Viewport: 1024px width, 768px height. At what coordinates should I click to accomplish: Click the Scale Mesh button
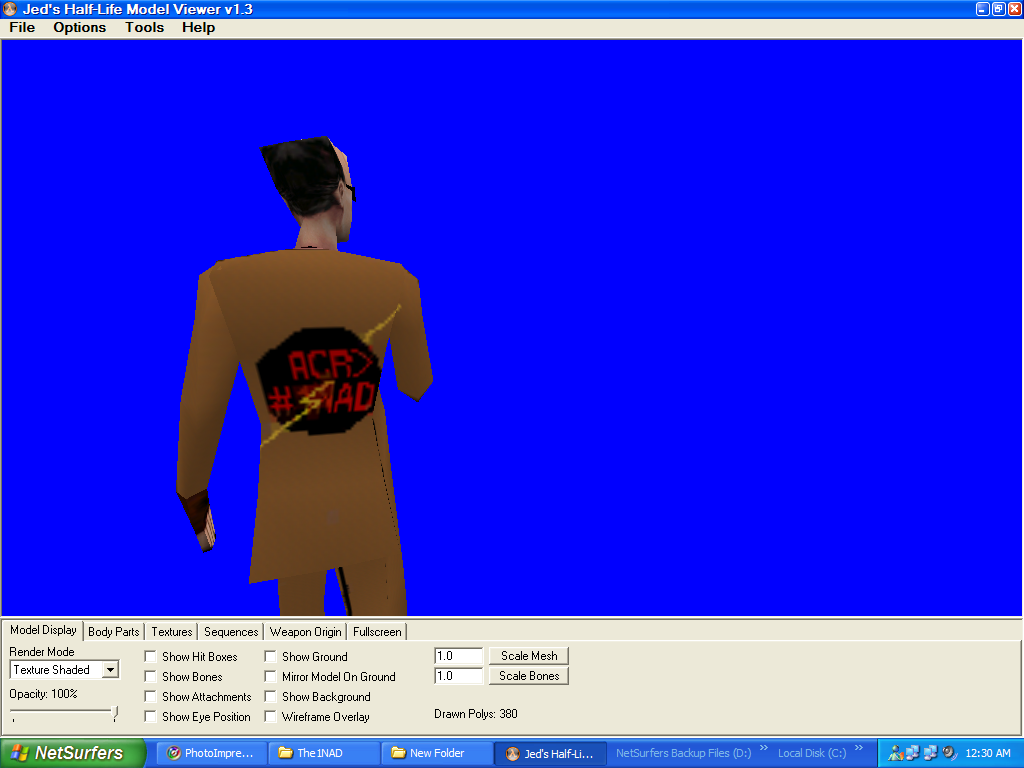point(529,656)
